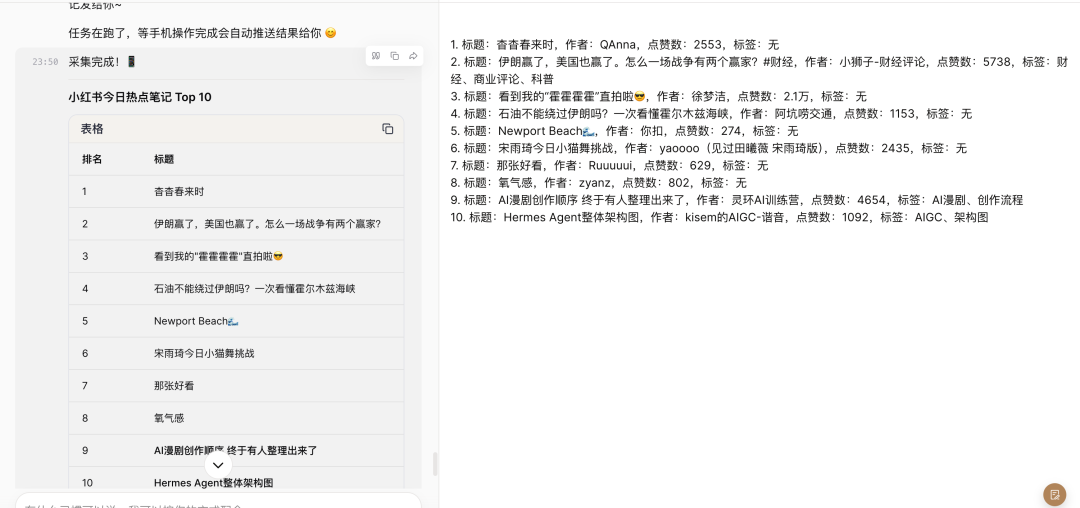Click the forward/share arrow icon

pos(413,56)
